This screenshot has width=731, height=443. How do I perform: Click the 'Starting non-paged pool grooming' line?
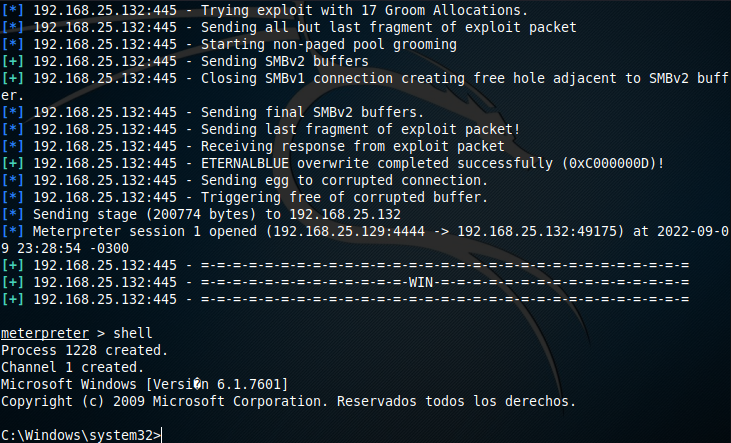pos(229,44)
